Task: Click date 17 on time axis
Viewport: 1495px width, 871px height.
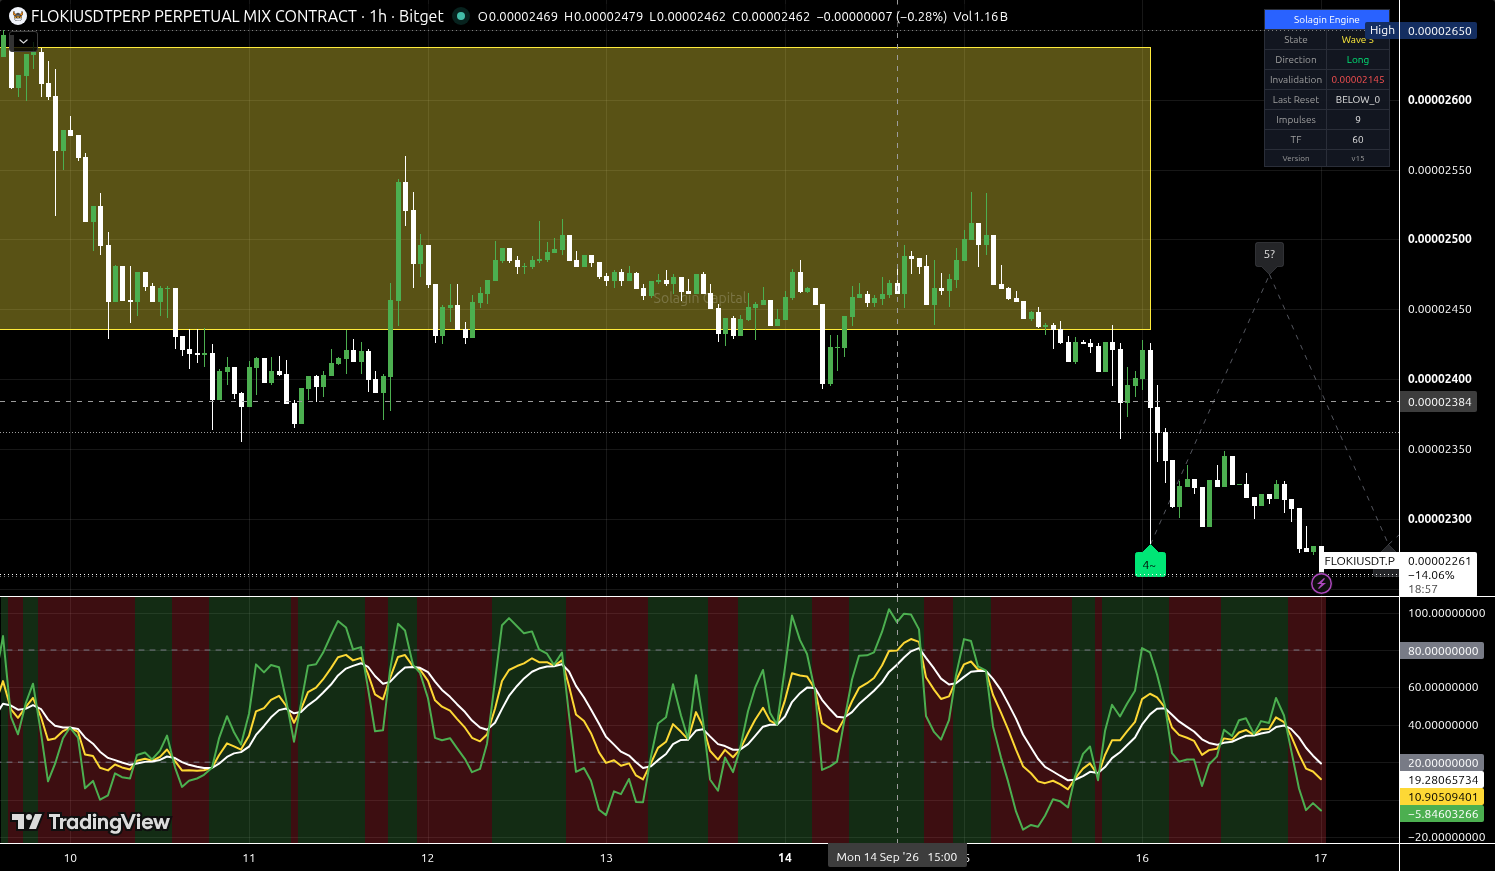Action: (1321, 858)
